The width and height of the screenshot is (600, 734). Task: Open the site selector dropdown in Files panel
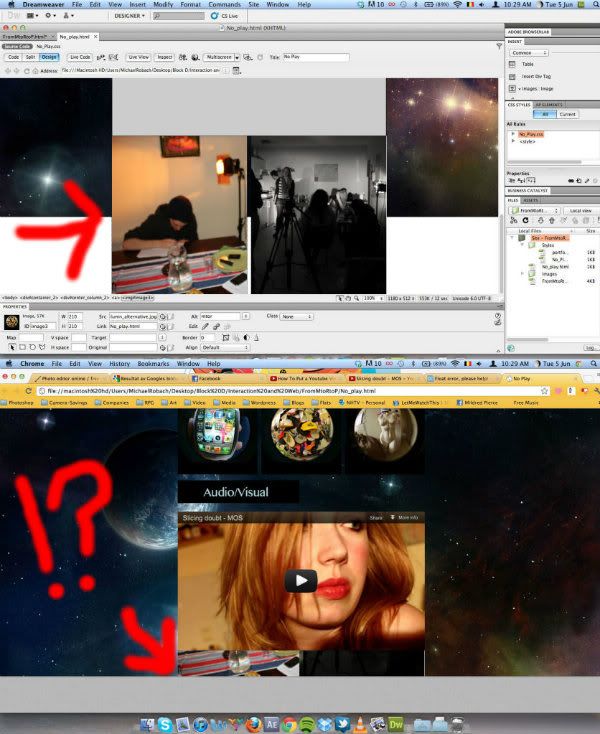coord(535,211)
